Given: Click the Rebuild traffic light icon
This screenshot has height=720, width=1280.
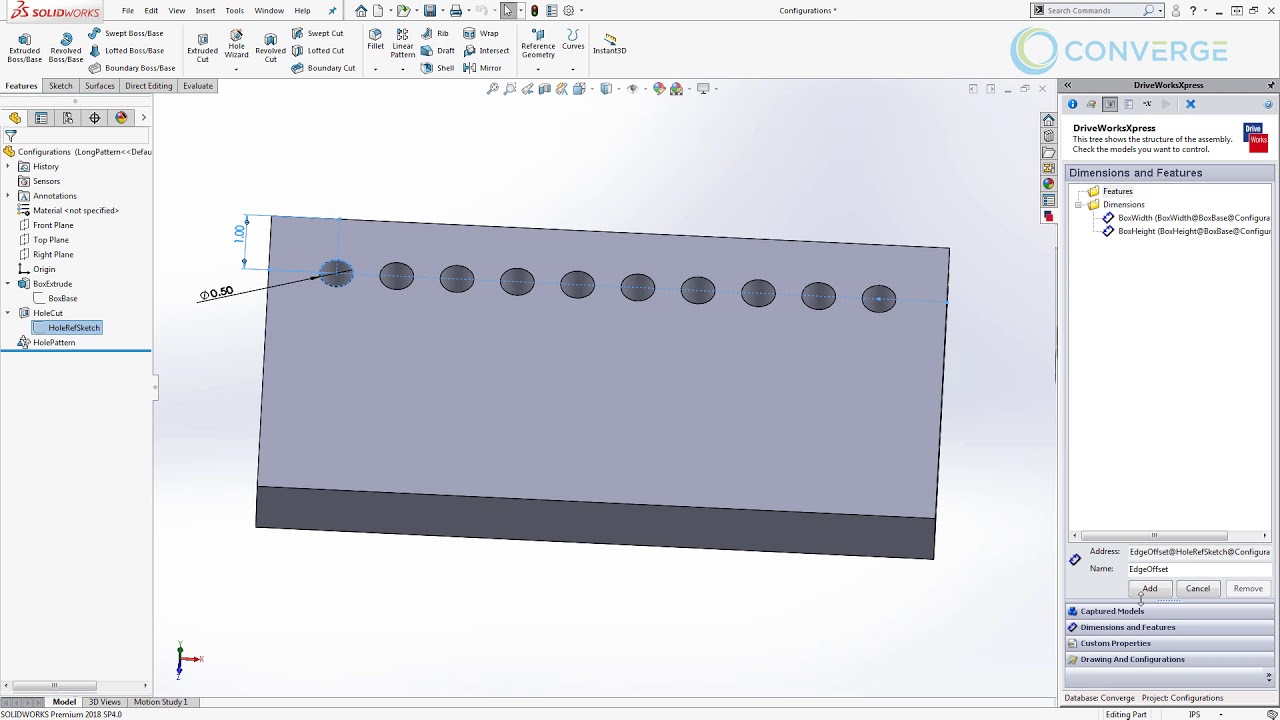Looking at the screenshot, I should pos(535,10).
